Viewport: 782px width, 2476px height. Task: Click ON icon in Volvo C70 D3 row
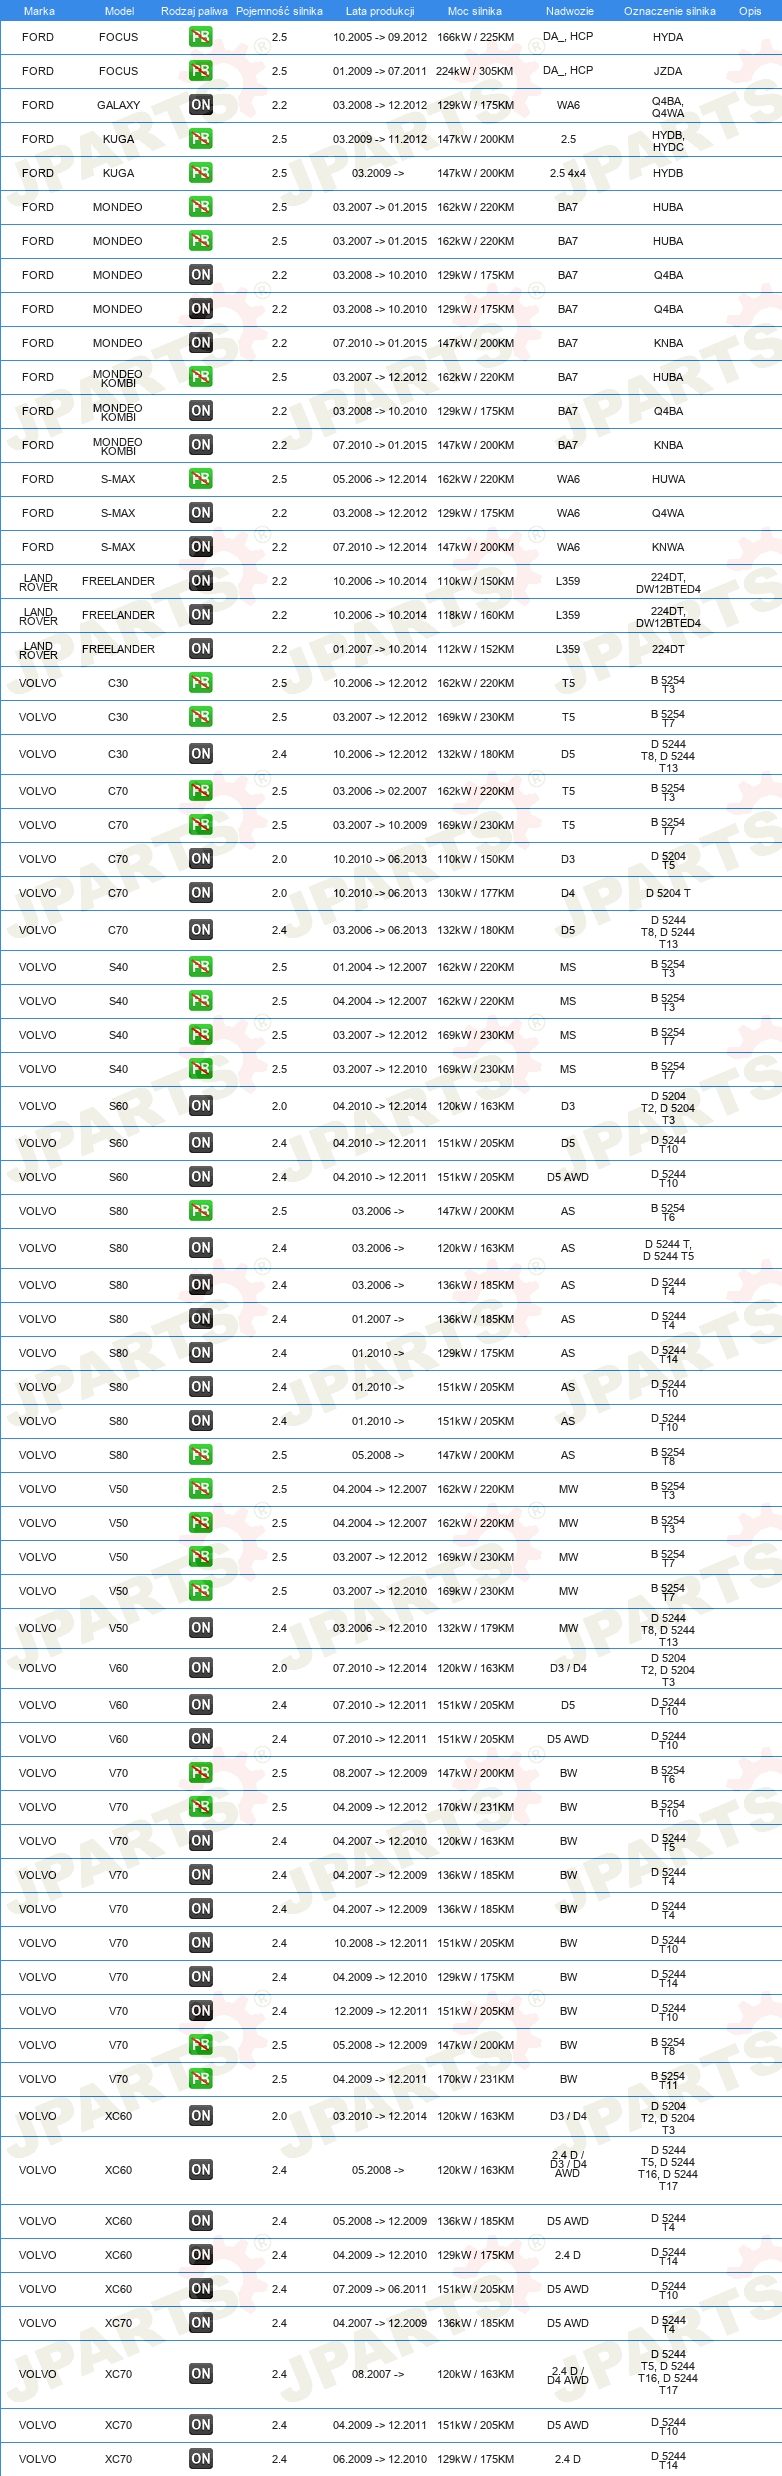pyautogui.click(x=201, y=859)
